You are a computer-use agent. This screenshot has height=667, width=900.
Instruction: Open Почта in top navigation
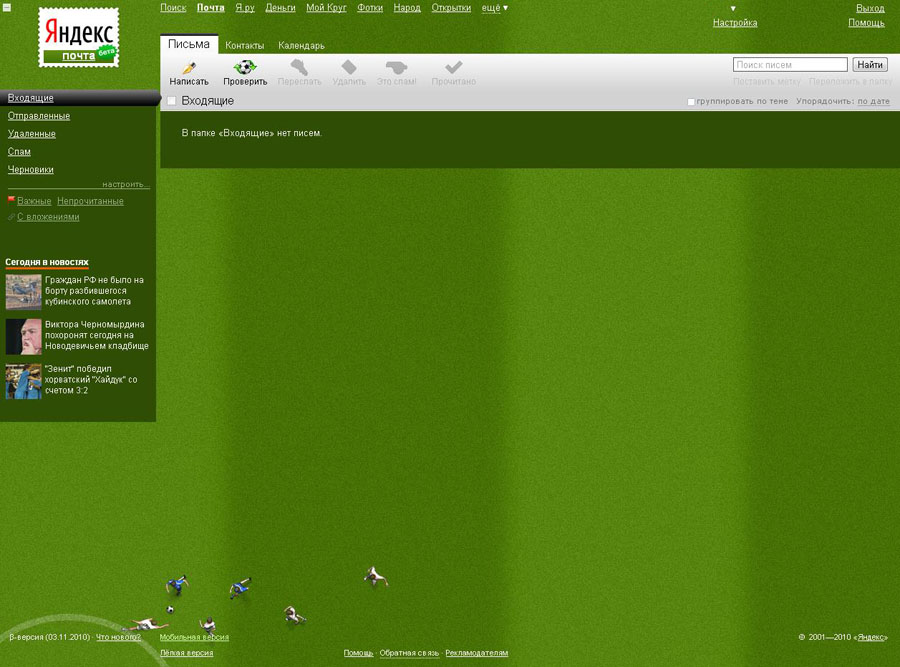(x=211, y=8)
